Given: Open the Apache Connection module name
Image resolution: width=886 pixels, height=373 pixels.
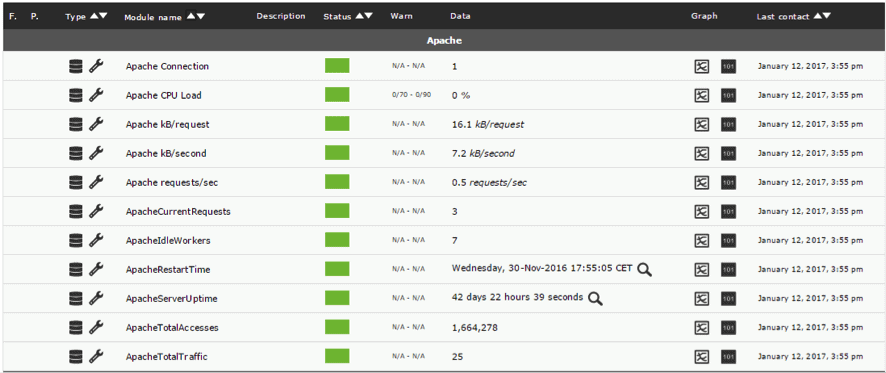Looking at the screenshot, I should (x=167, y=67).
